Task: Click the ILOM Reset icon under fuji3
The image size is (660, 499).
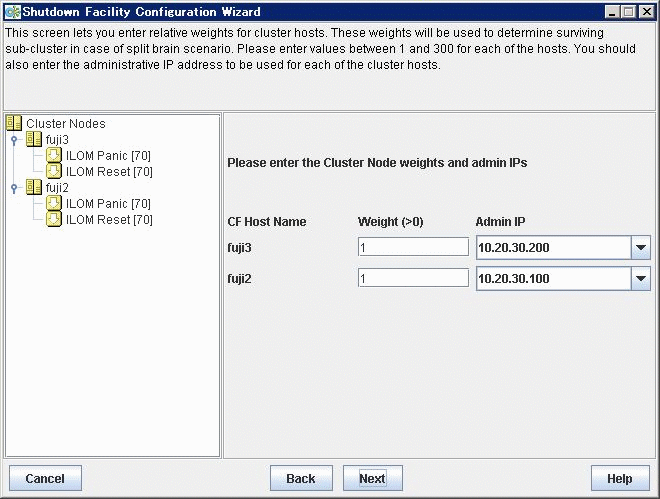Action: tap(54, 171)
